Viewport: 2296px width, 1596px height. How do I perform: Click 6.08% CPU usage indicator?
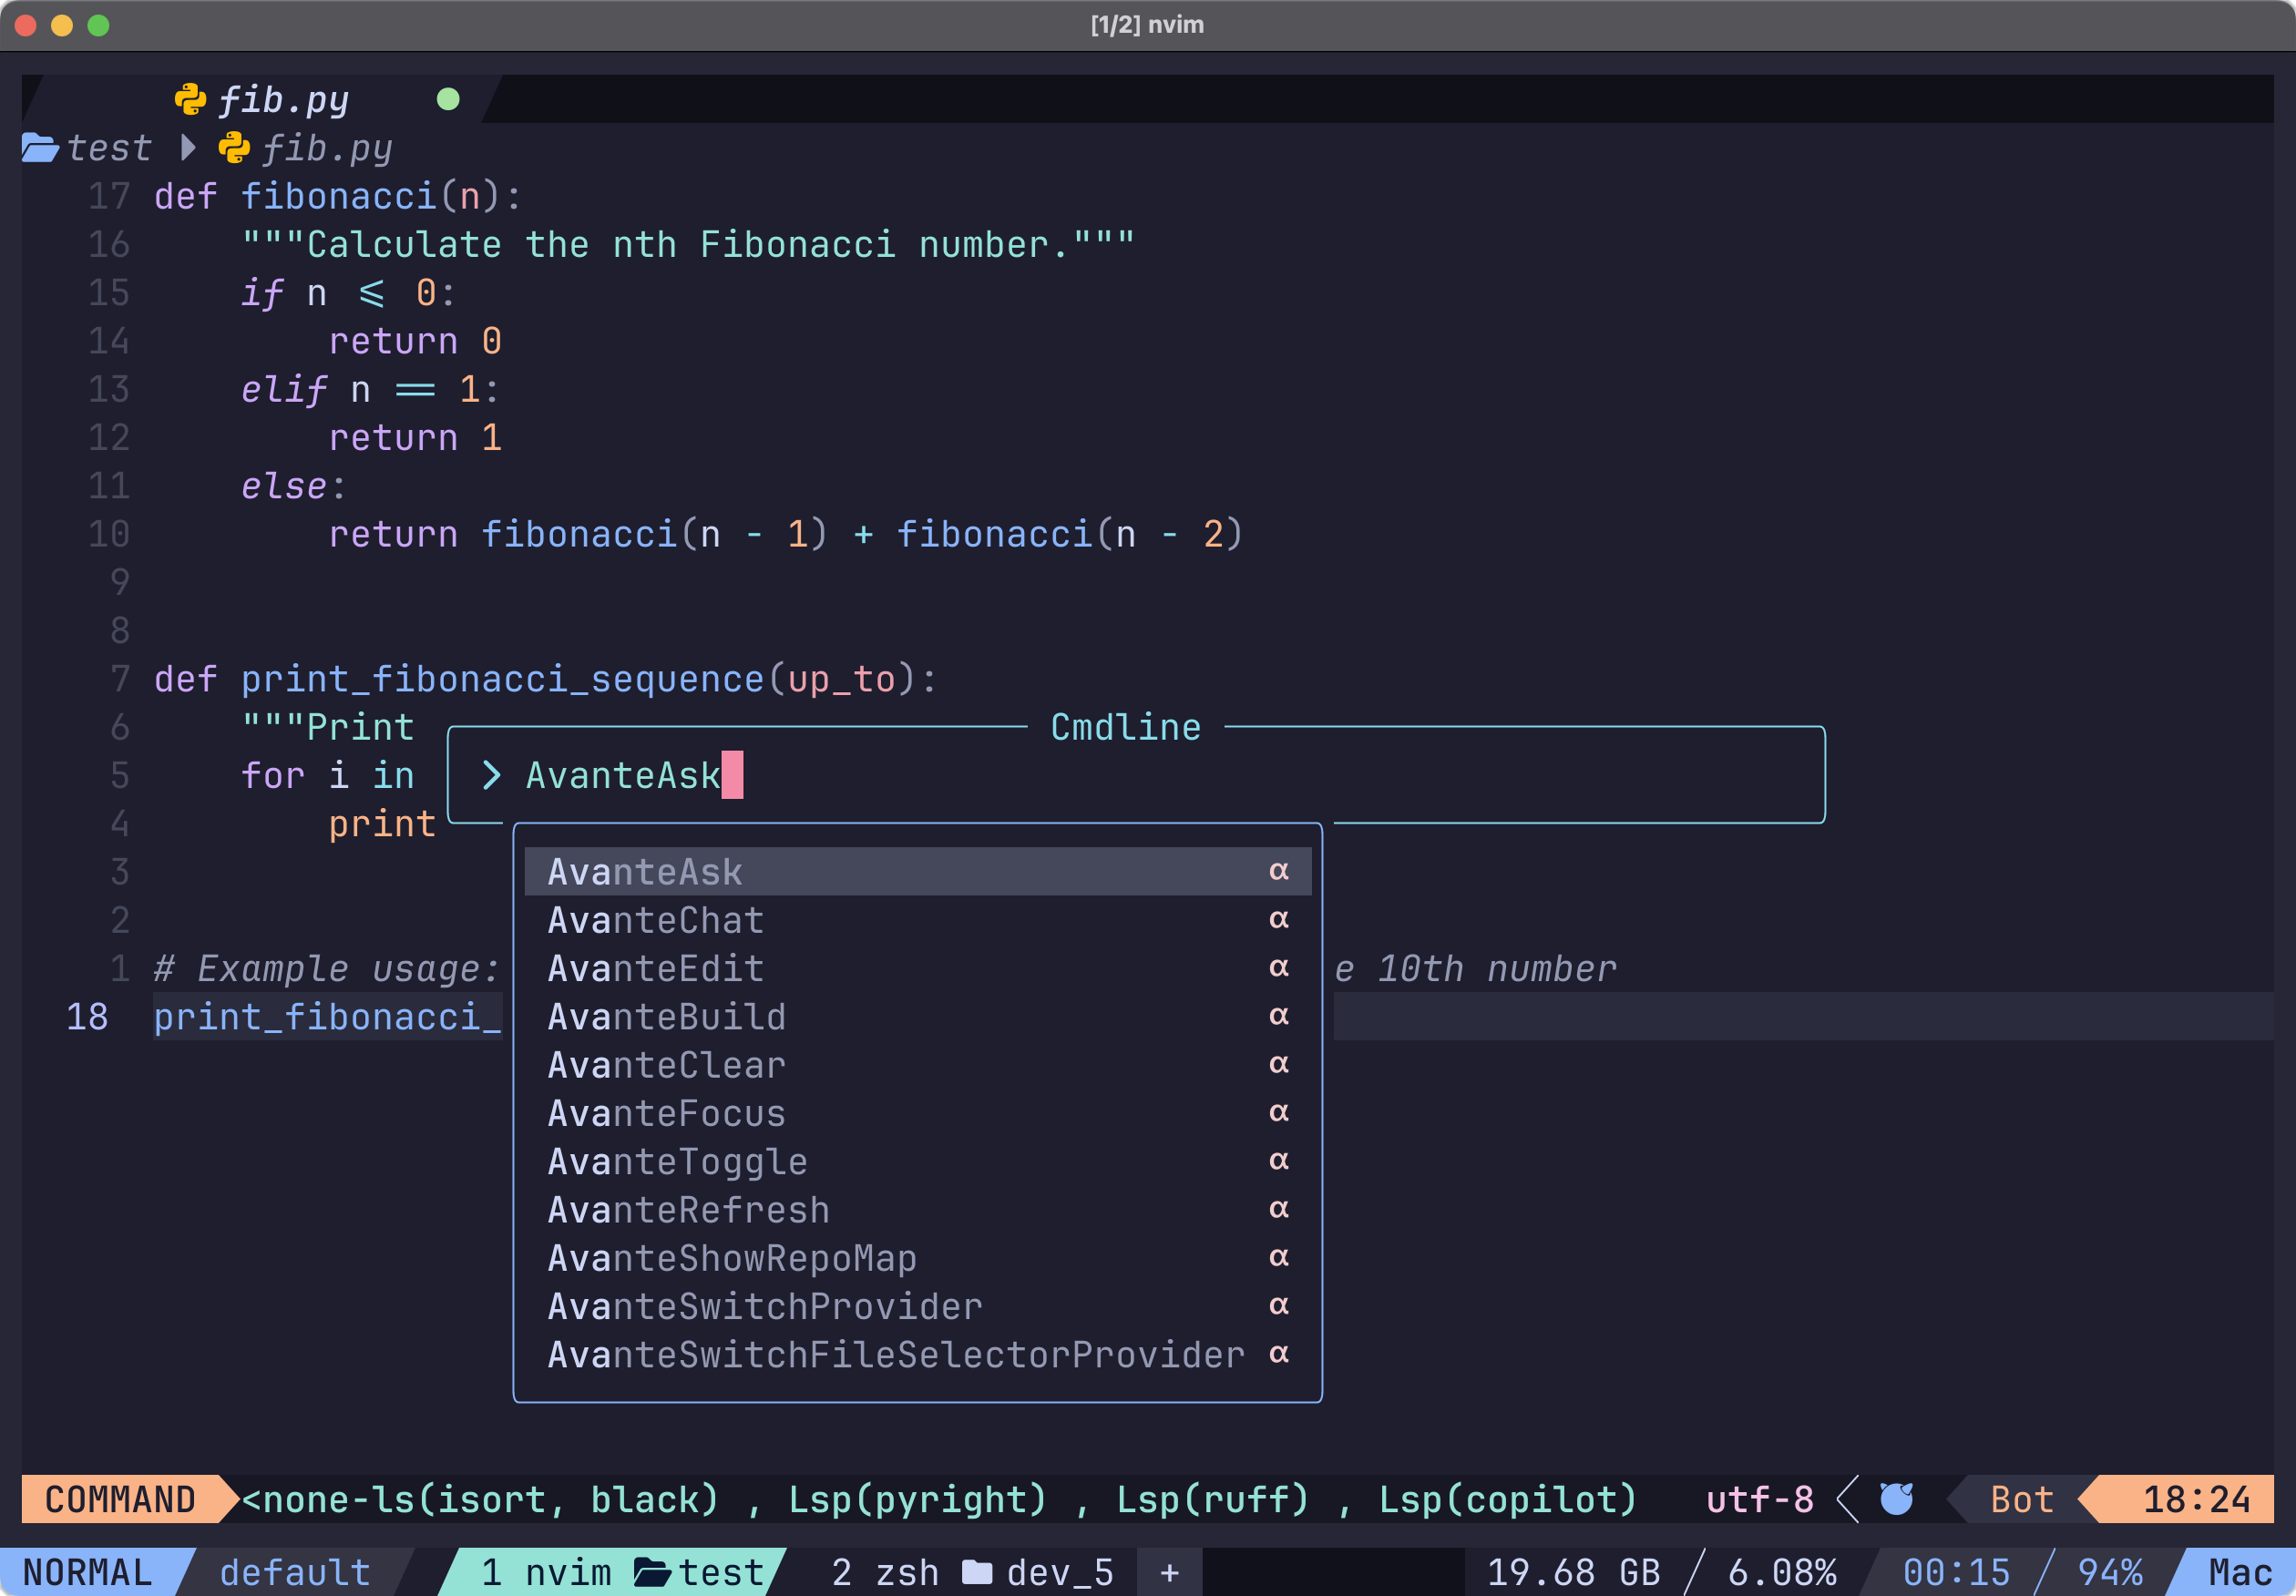click(1782, 1572)
